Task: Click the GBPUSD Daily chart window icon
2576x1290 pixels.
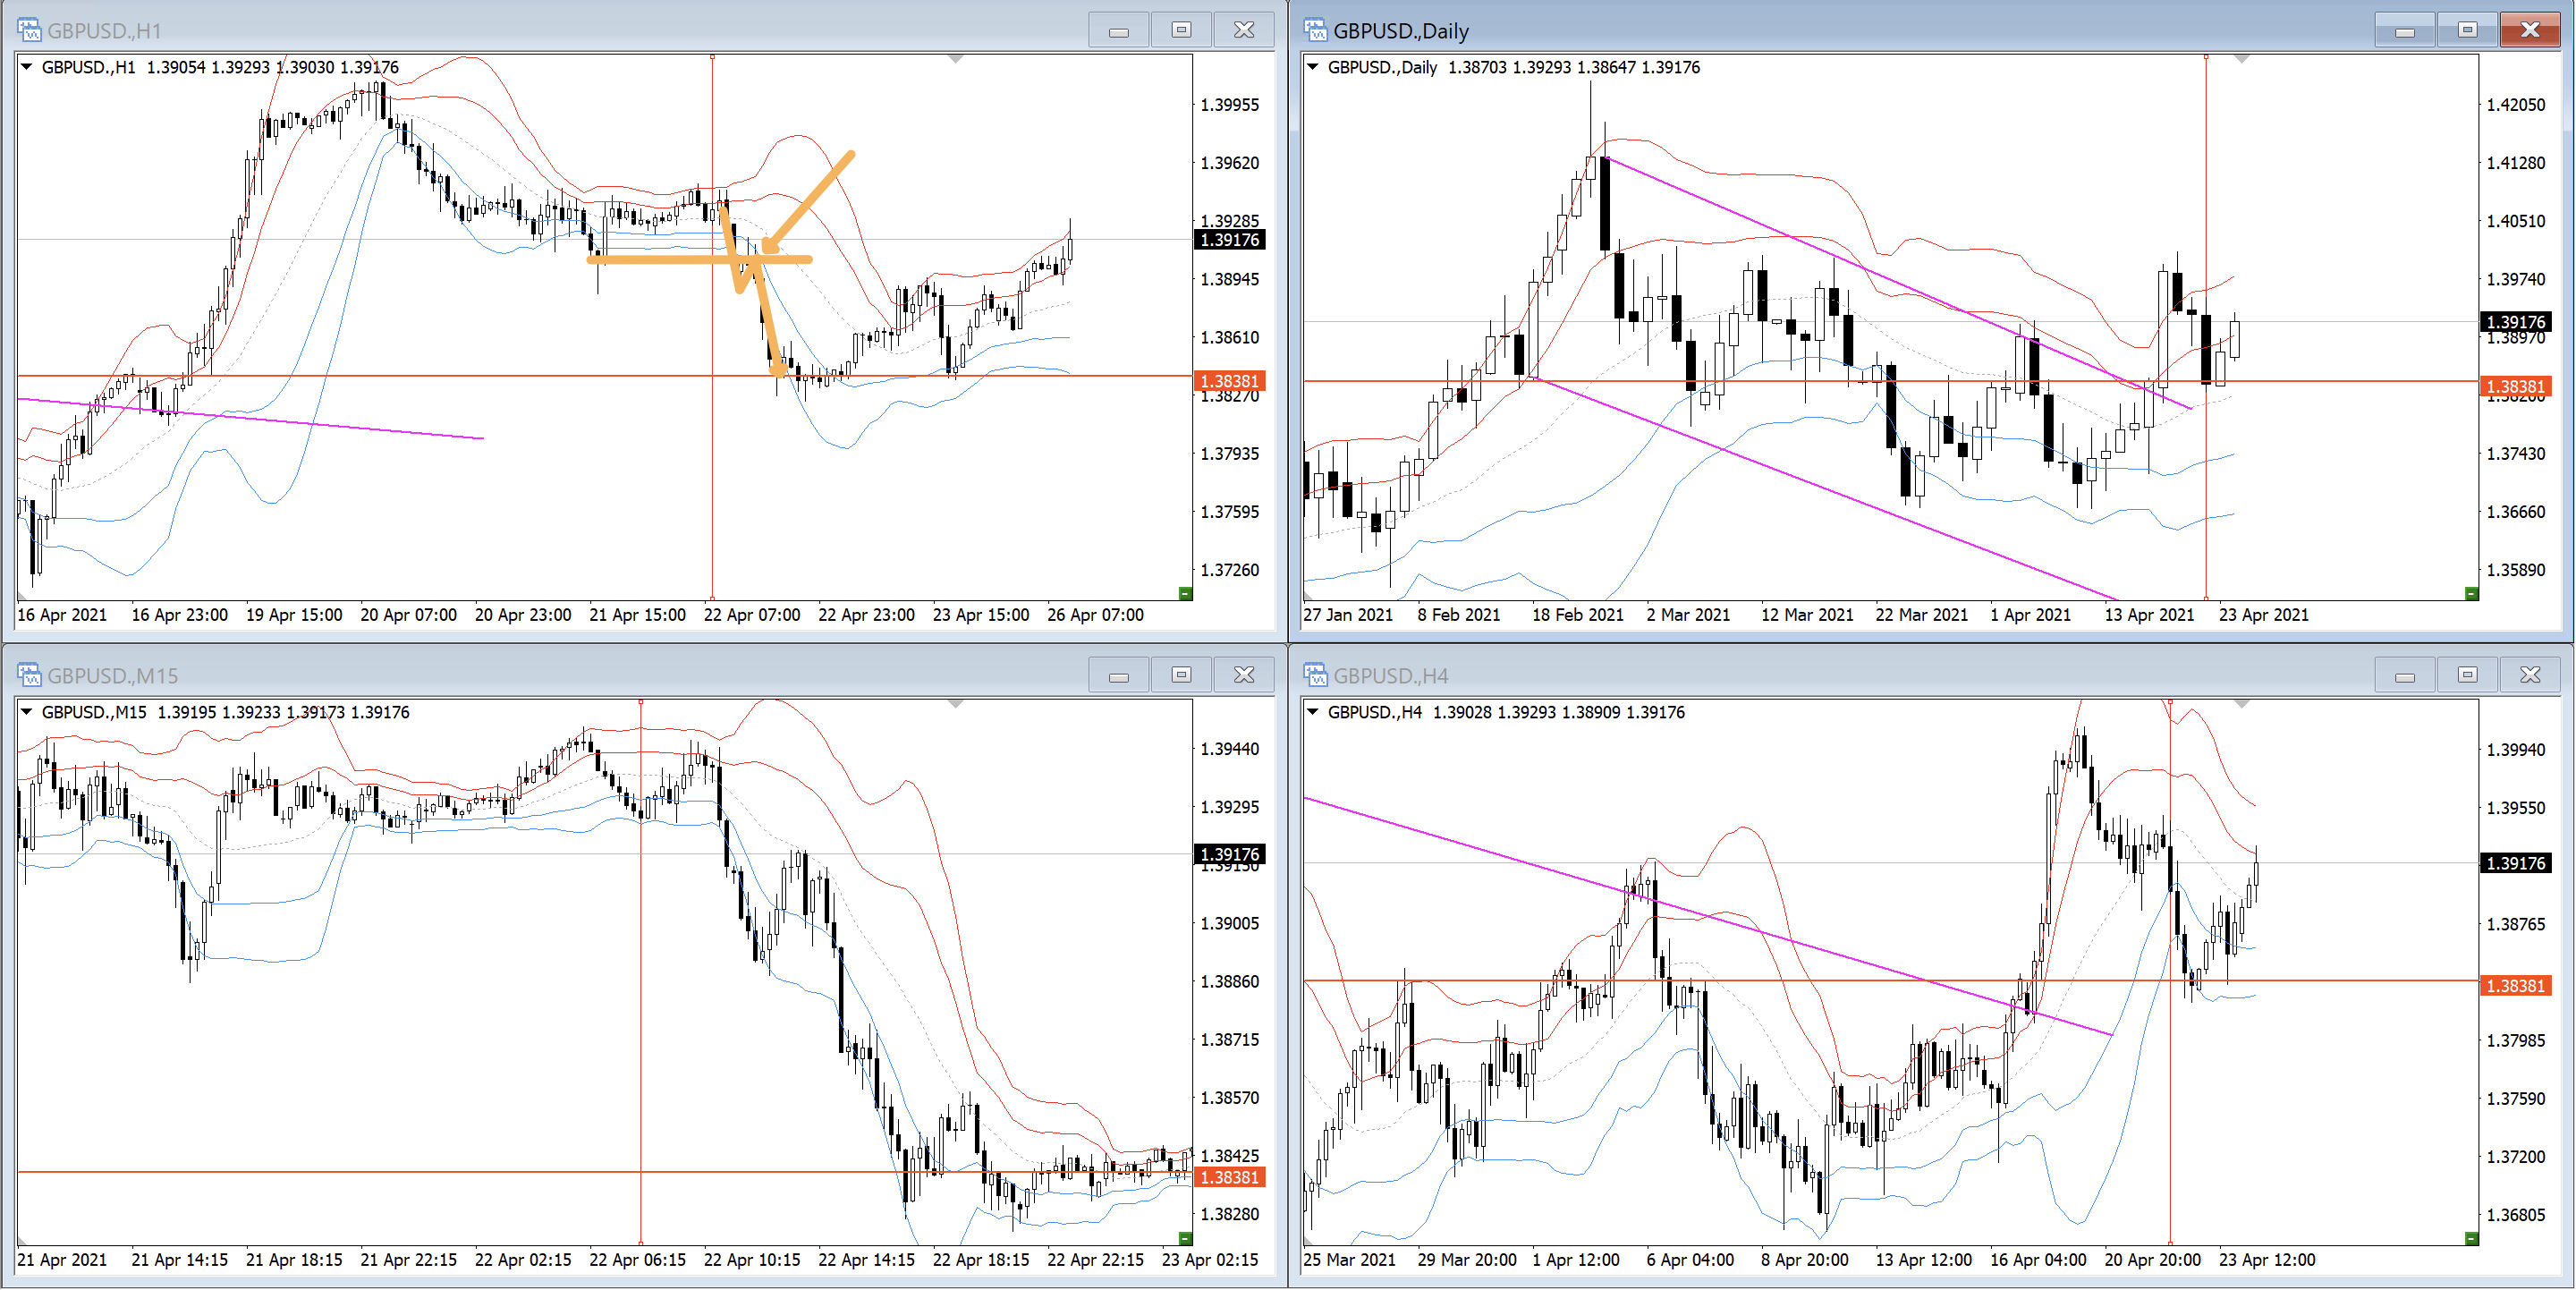Action: click(1315, 30)
